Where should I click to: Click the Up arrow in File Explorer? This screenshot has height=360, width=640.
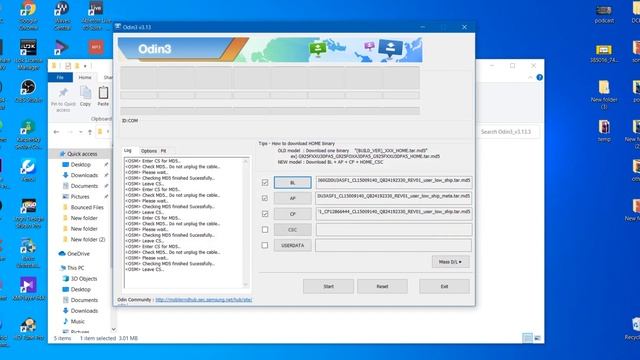(x=90, y=132)
